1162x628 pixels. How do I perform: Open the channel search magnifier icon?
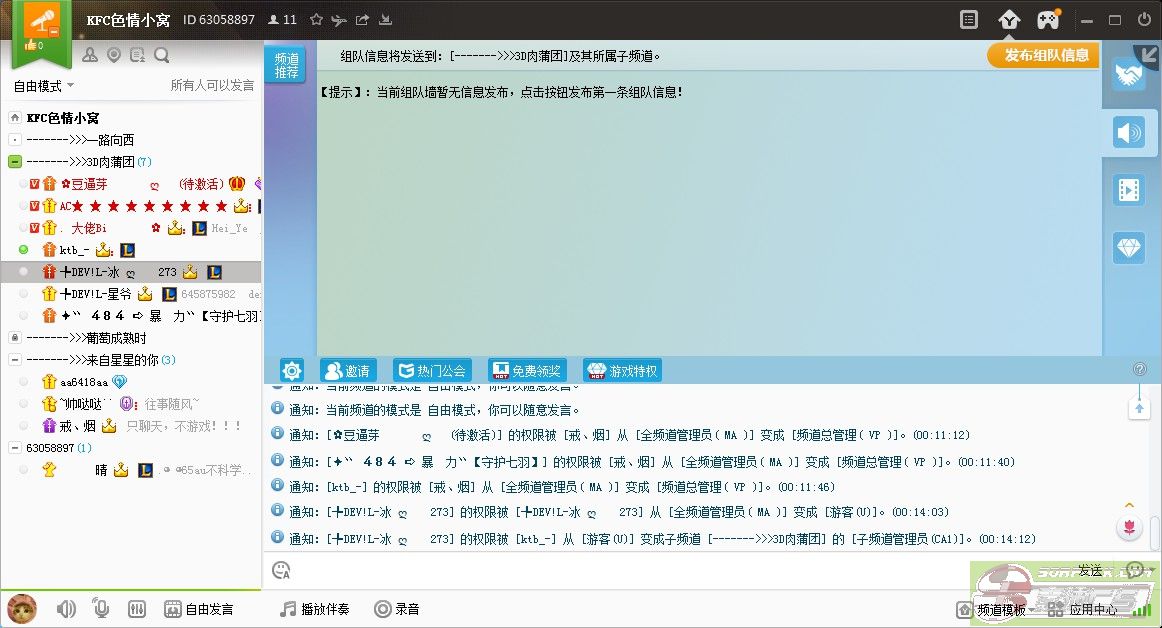point(161,54)
